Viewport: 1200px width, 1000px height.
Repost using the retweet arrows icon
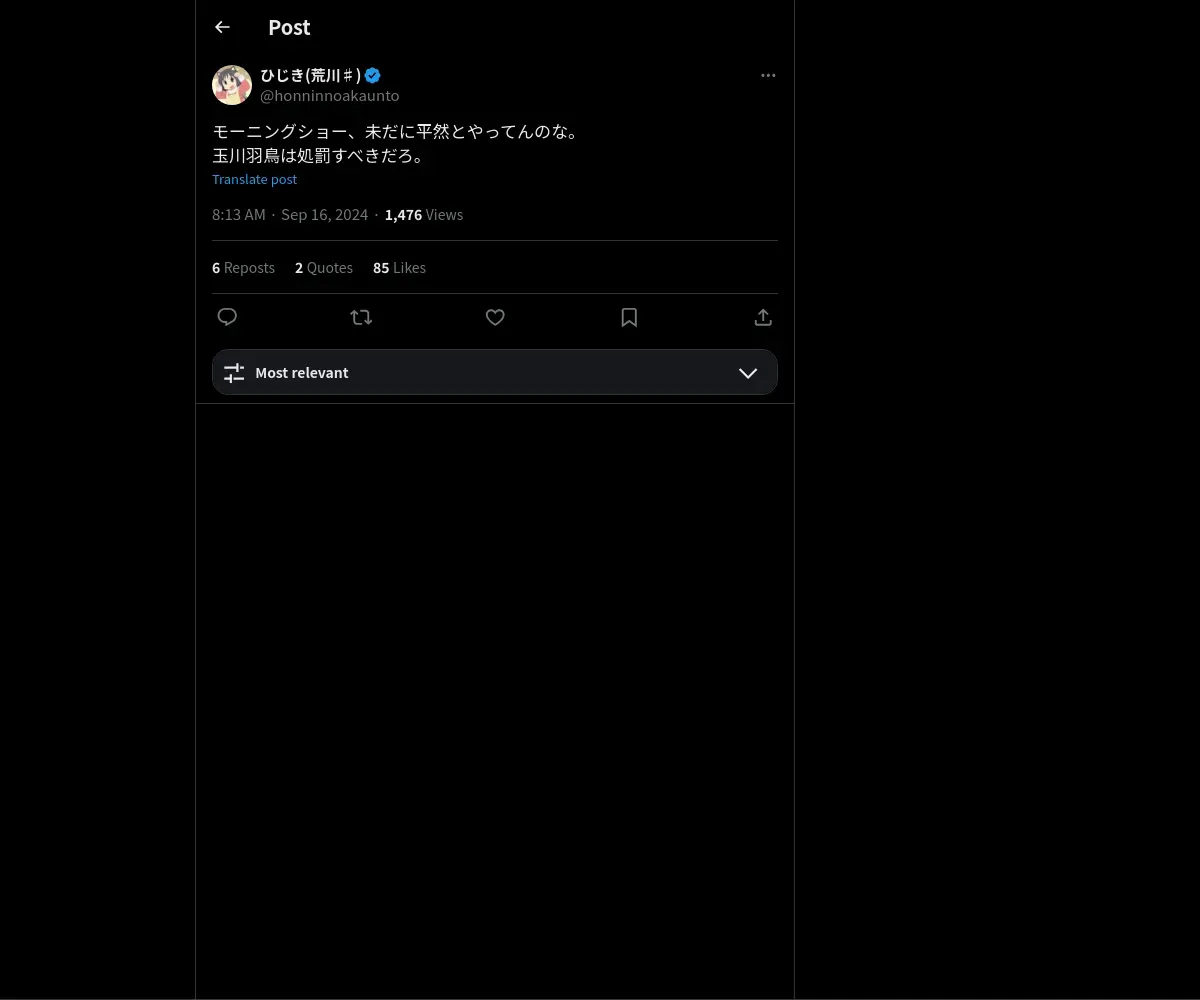361,317
